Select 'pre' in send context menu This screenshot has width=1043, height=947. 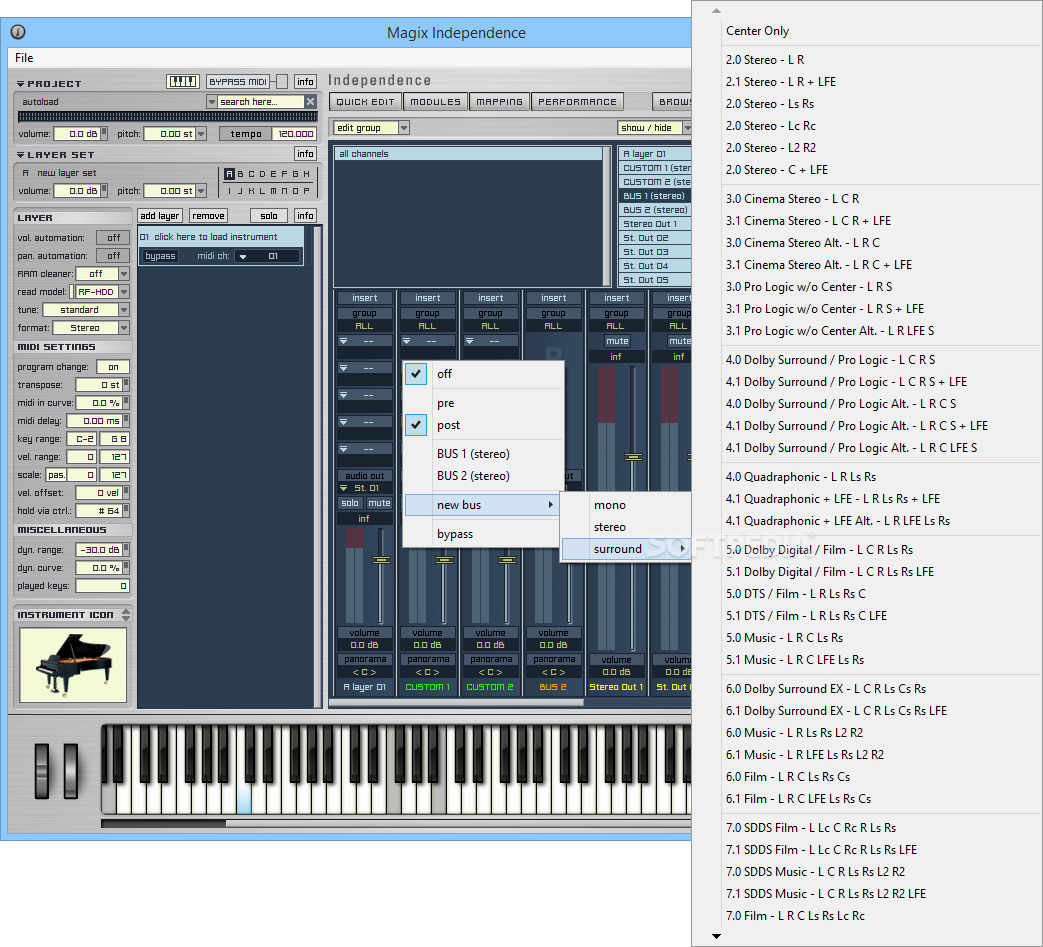click(x=484, y=403)
